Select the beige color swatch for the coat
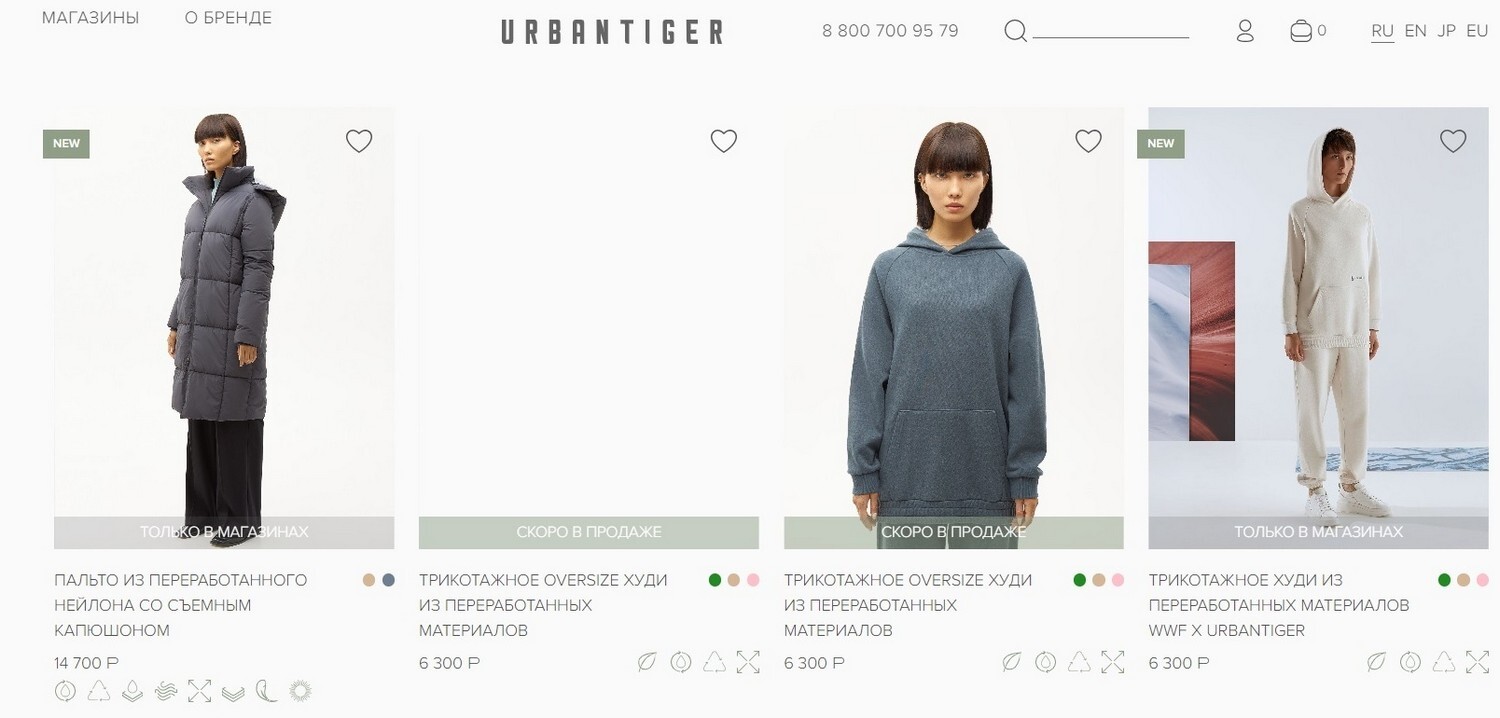1500x718 pixels. point(369,580)
